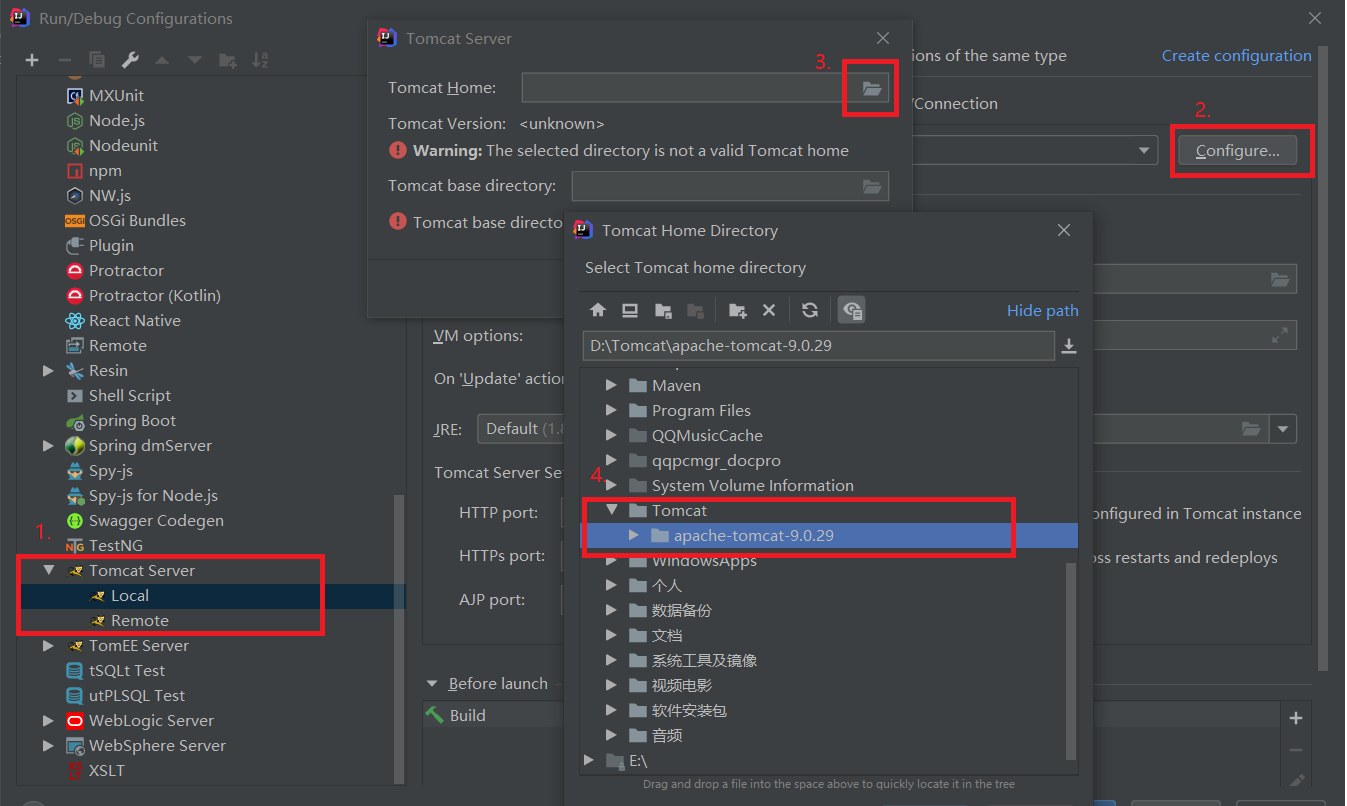The height and width of the screenshot is (806, 1347).
Task: Click directory tree vertical scrollbar
Action: [x=1071, y=660]
